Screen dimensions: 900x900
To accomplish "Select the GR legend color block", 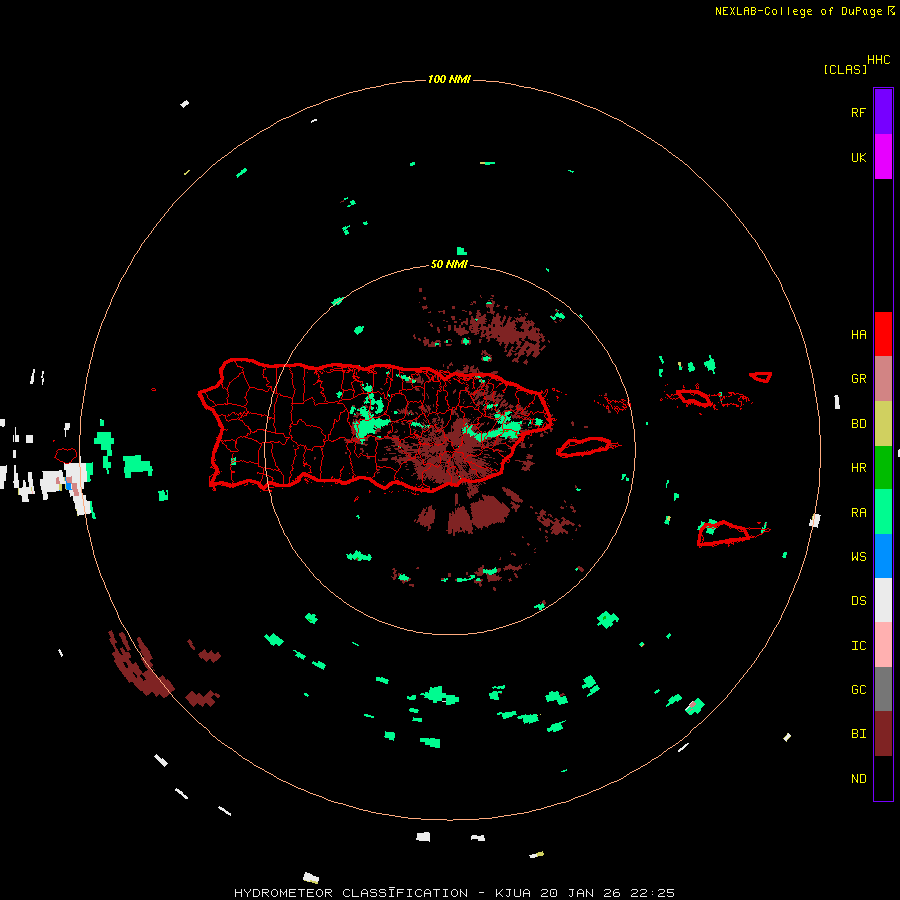I will click(883, 379).
